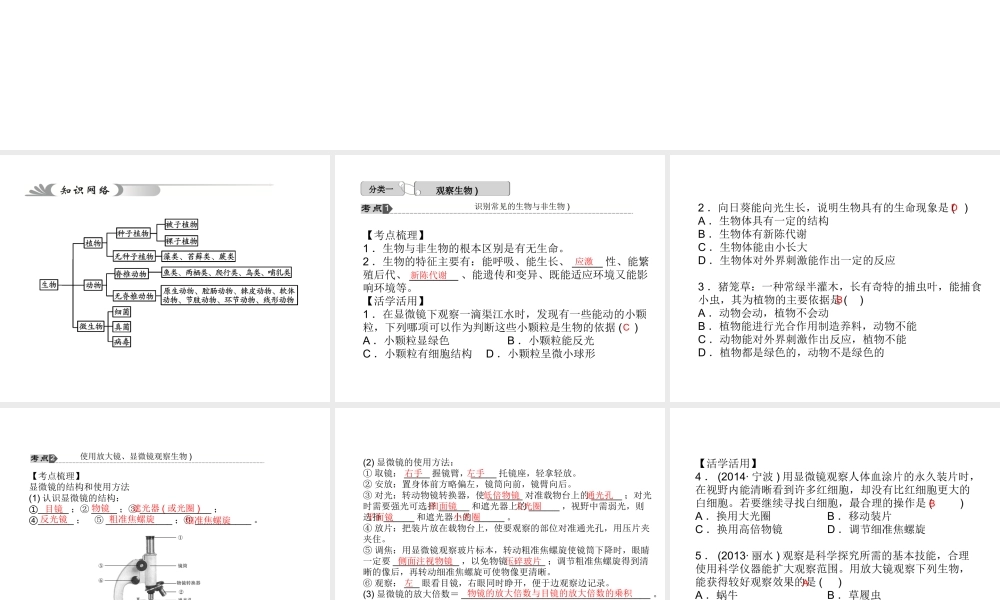Viewport: 1000px width, 600px height.
Task: Click the 无脊椎动物 box
Action: click(135, 296)
